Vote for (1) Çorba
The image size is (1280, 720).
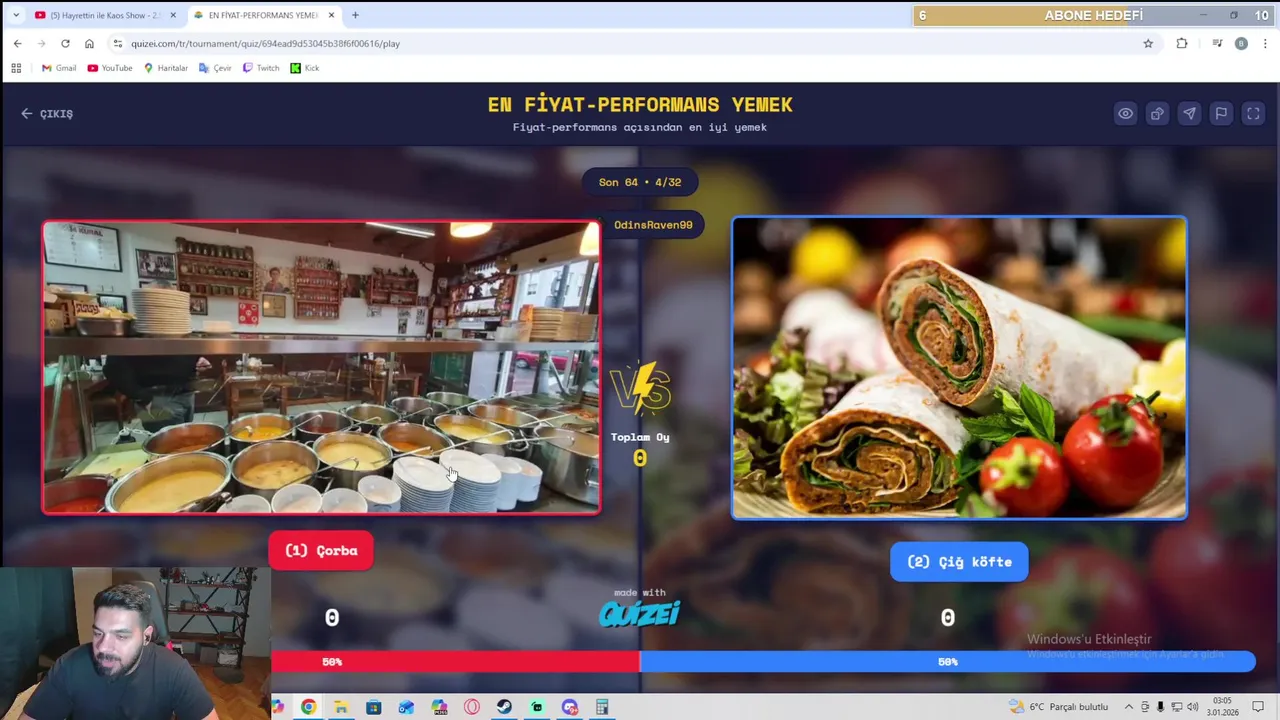(321, 551)
